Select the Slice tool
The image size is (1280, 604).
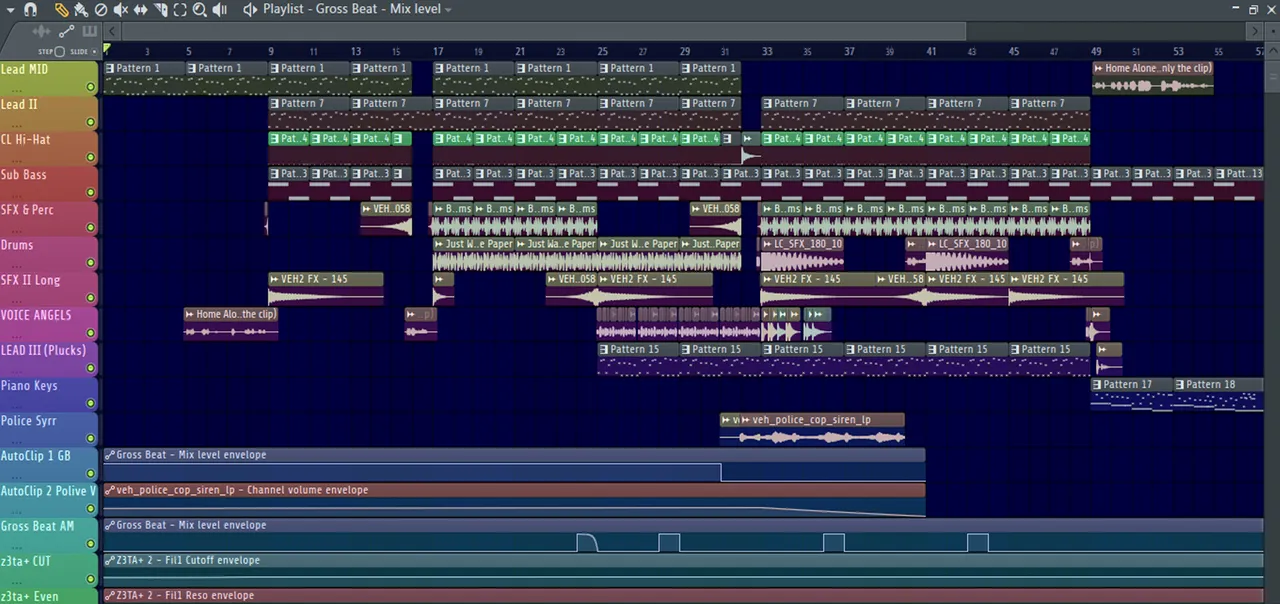pyautogui.click(x=160, y=9)
